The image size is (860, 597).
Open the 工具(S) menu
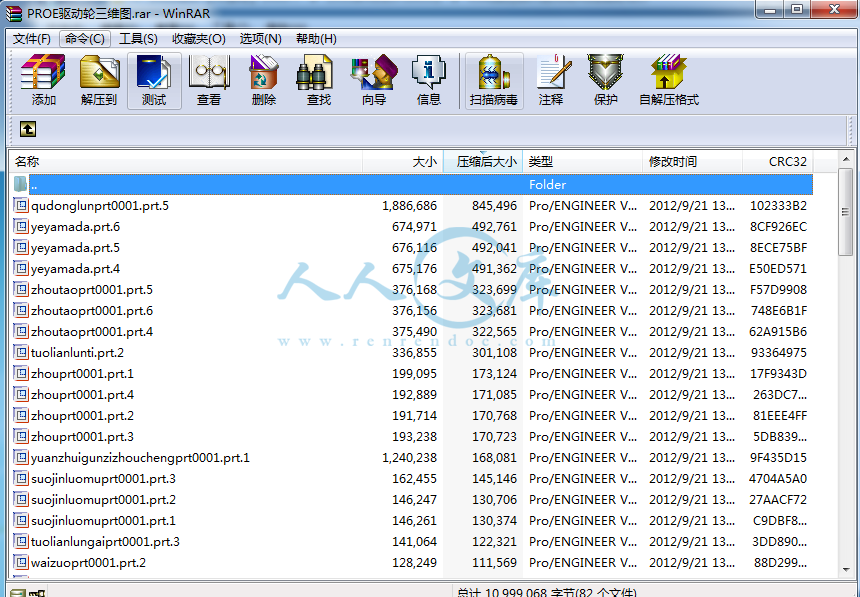(138, 39)
